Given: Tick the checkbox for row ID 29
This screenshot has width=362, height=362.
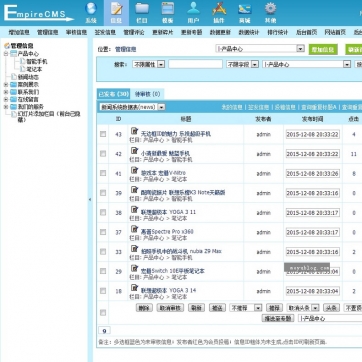Looking at the screenshot, I should (103, 271).
